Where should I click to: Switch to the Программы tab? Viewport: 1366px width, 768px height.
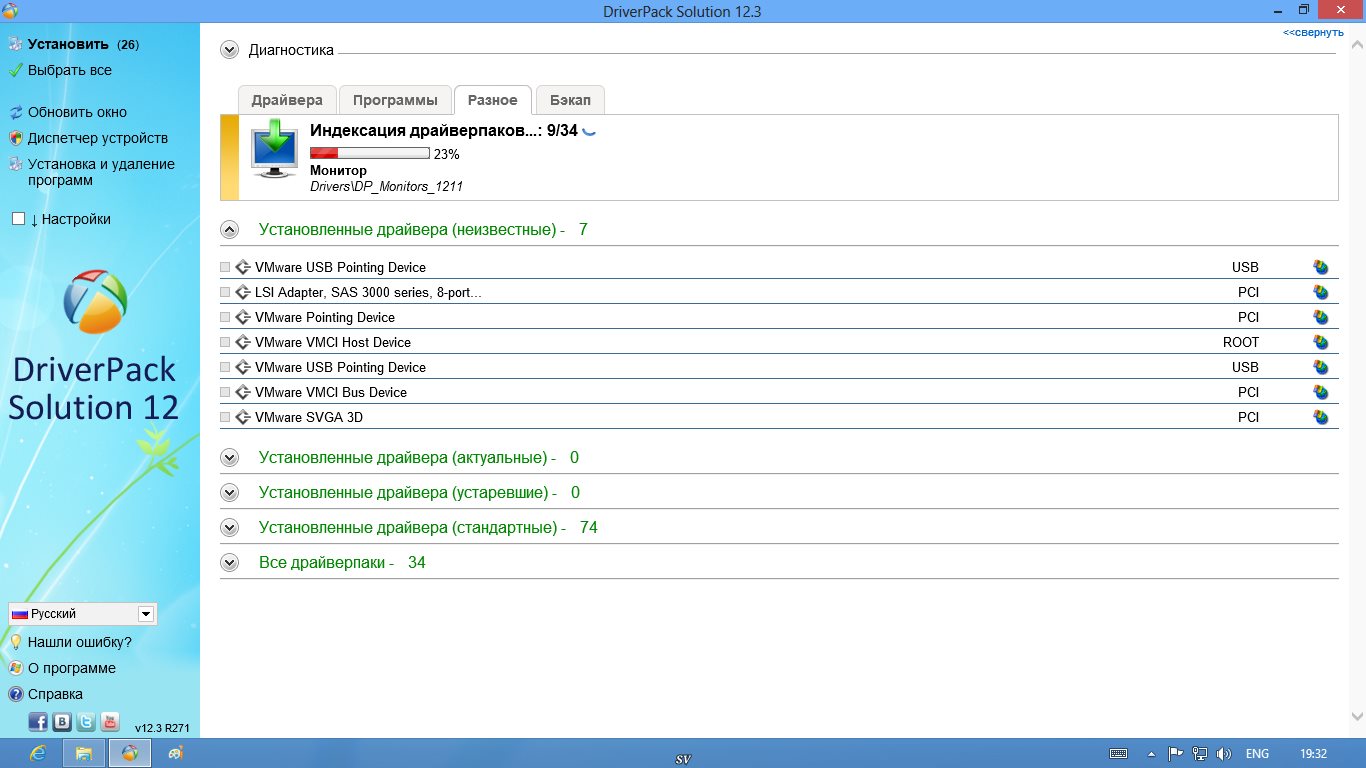click(x=395, y=100)
